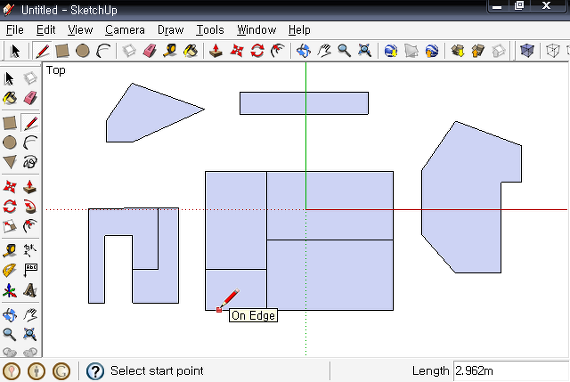
Task: Click Make Component in the horizontal toolbar
Action: tap(129, 51)
